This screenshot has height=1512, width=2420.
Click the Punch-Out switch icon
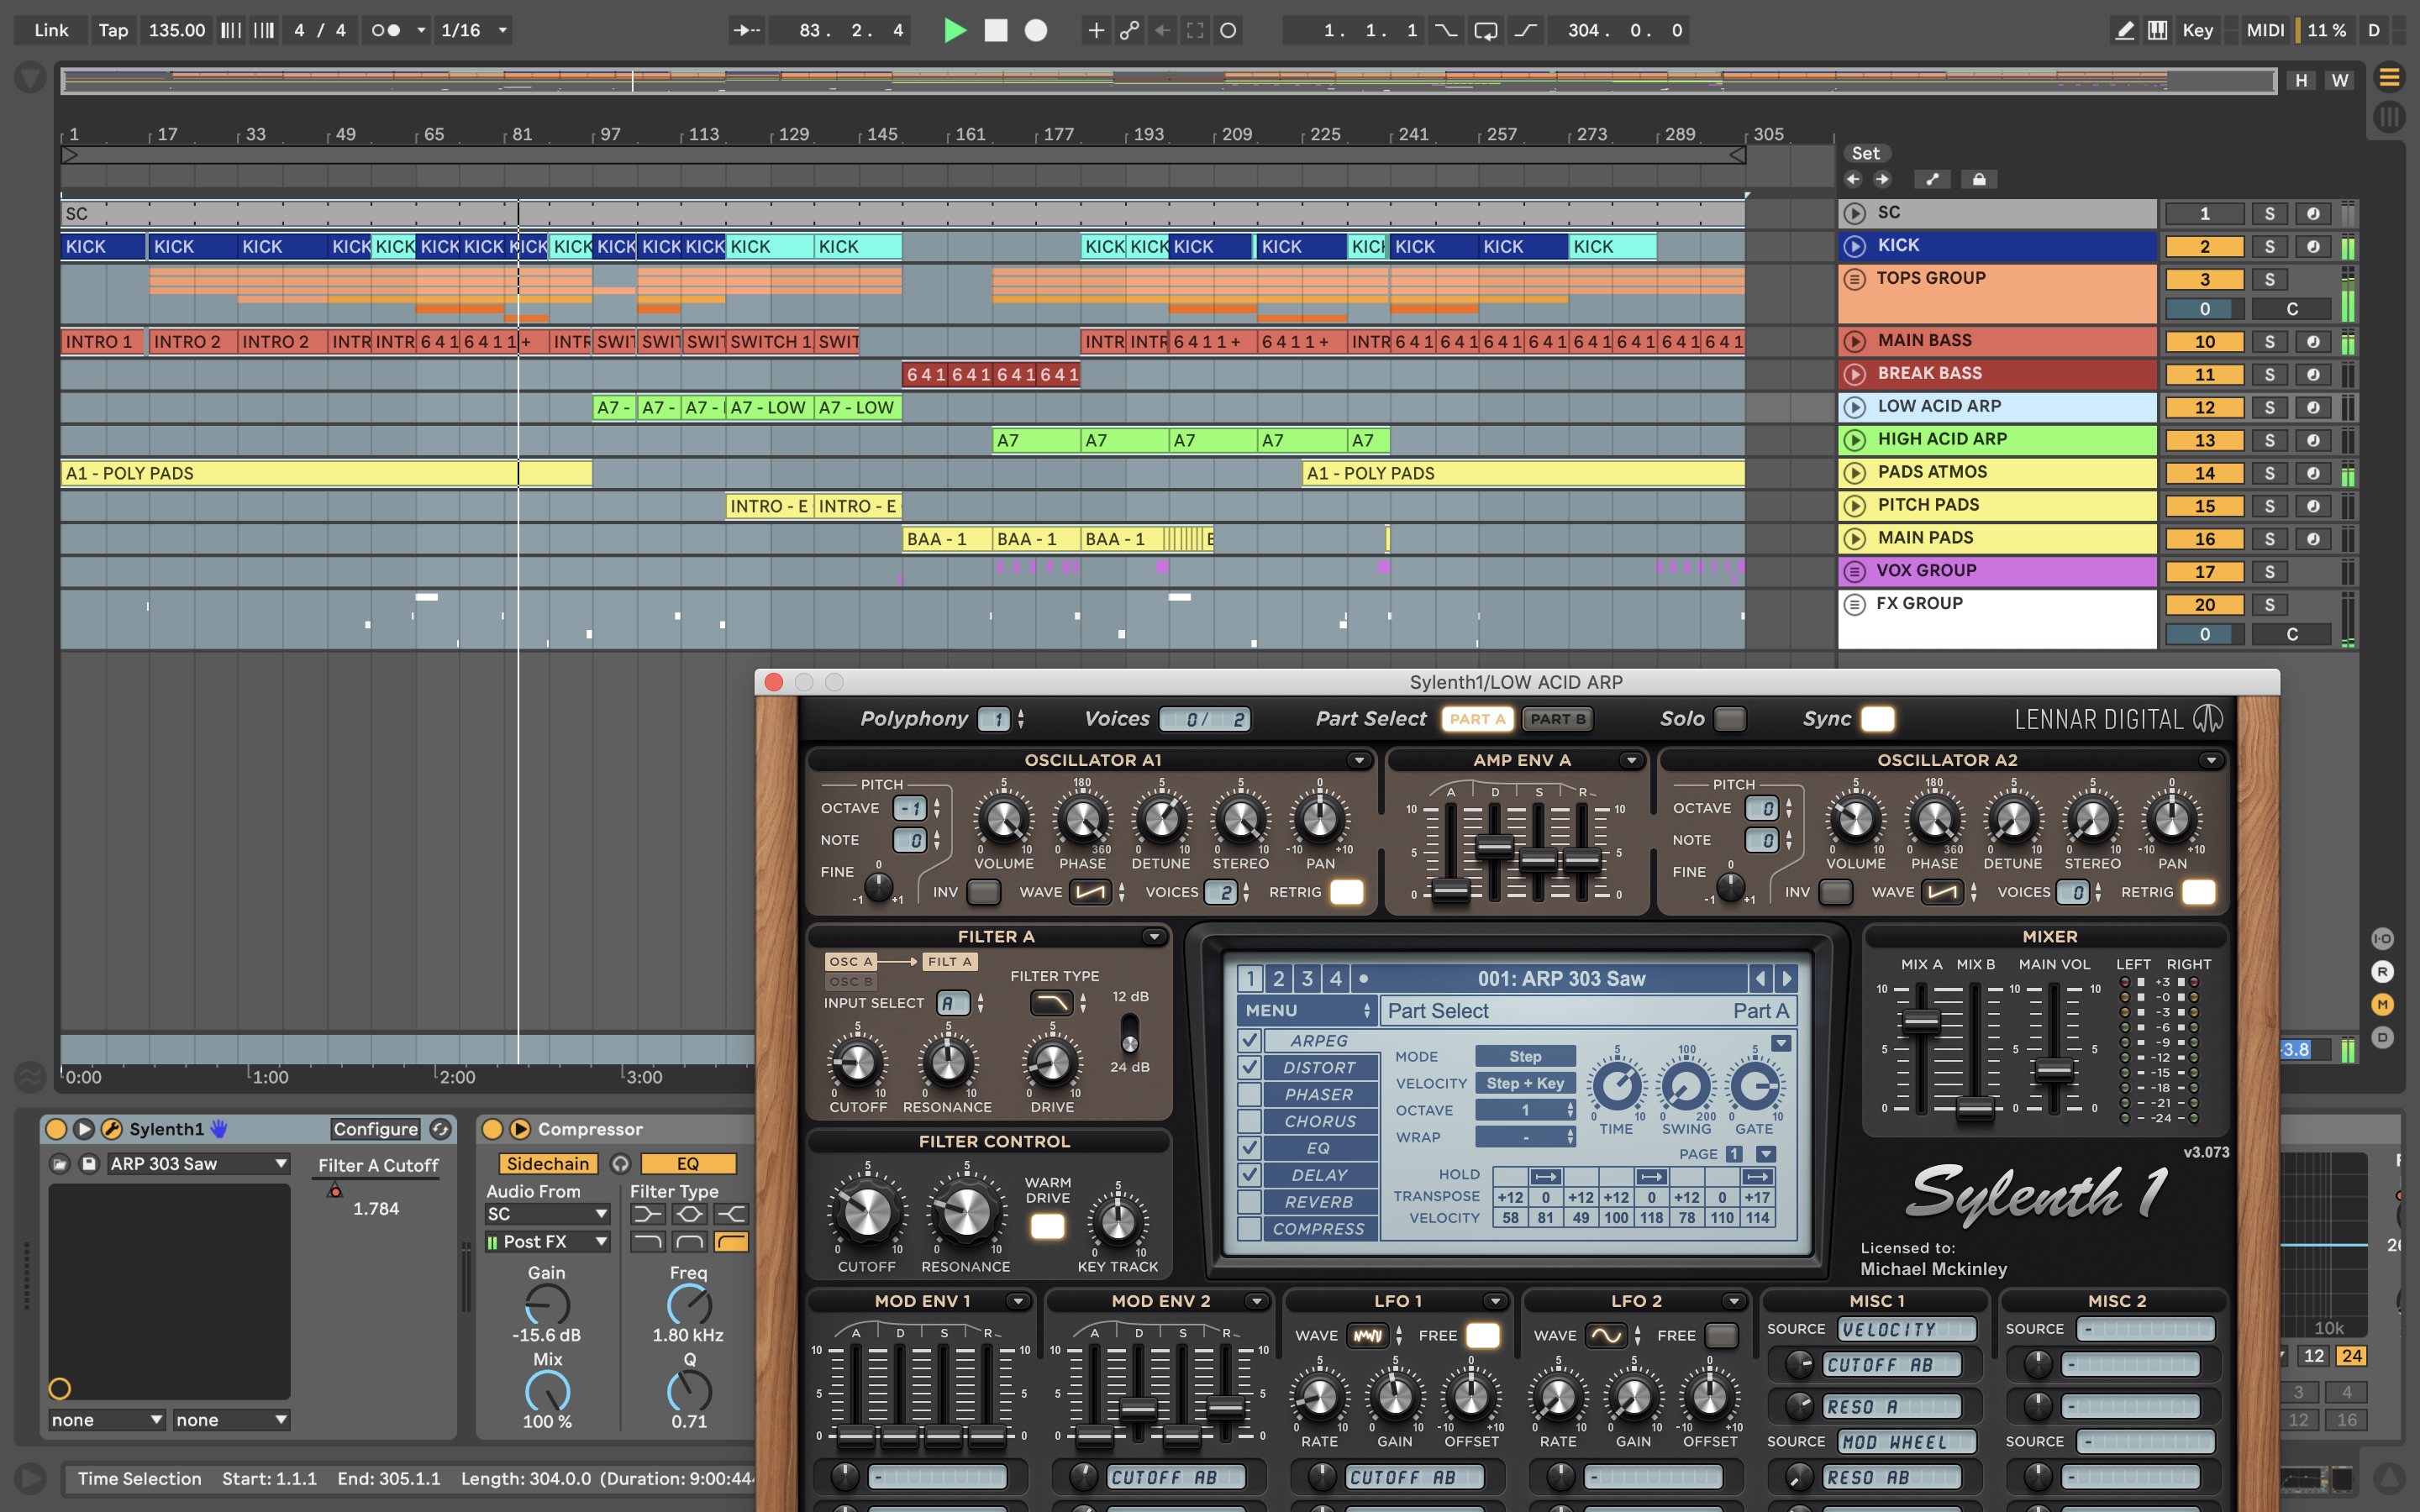(1525, 30)
